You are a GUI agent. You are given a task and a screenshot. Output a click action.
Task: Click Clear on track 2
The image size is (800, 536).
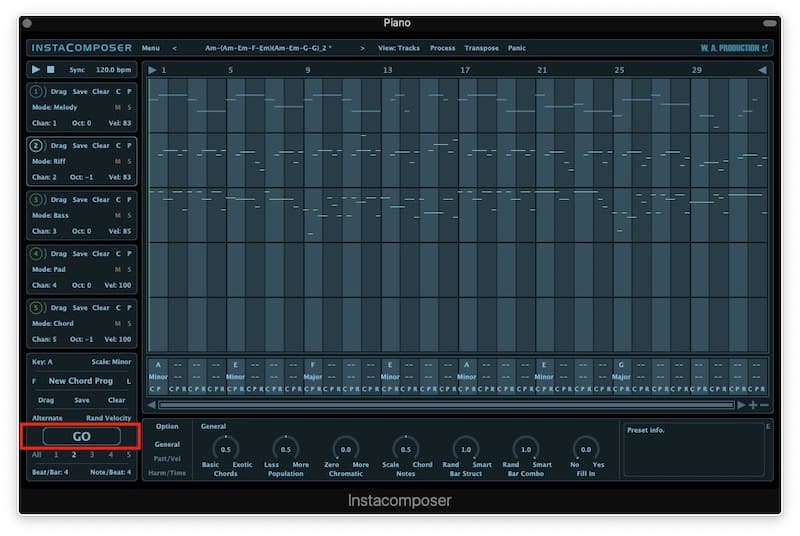101,146
